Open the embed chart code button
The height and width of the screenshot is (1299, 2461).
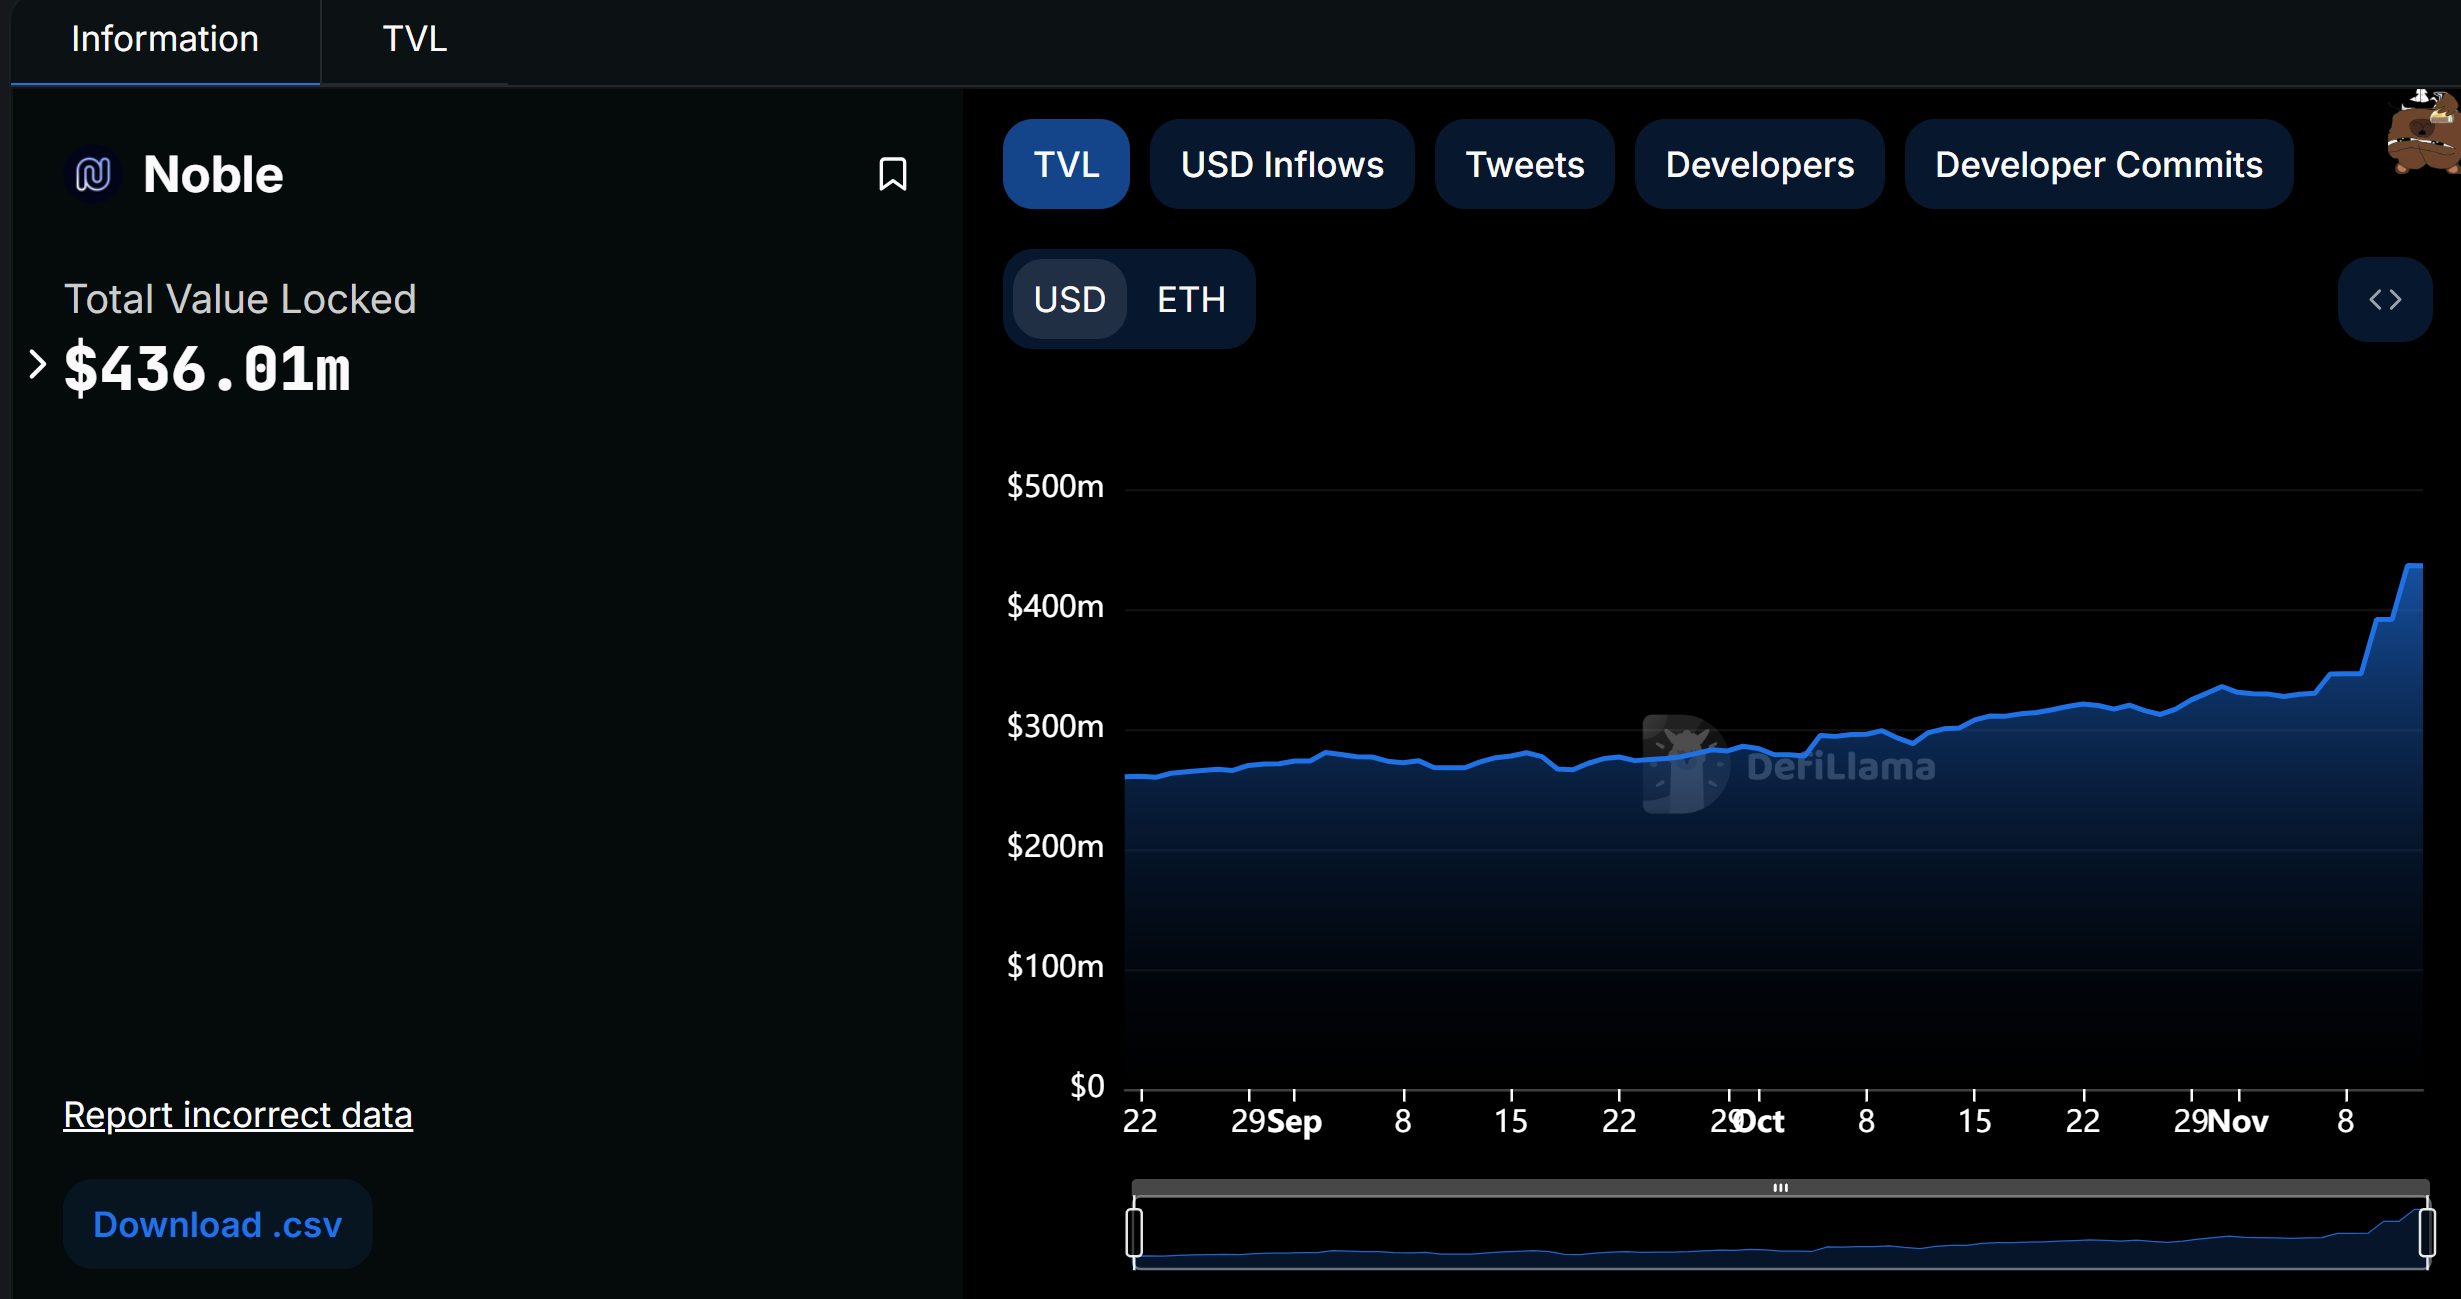point(2385,299)
